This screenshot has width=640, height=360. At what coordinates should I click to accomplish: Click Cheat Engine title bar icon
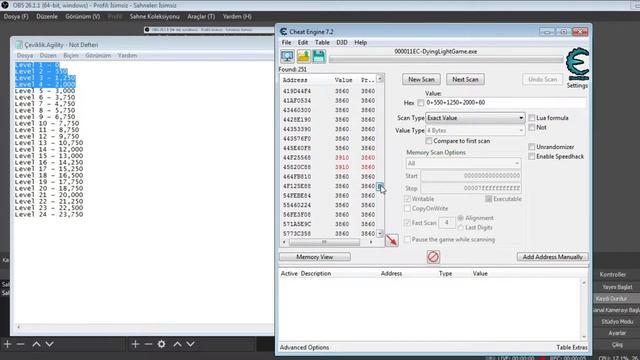click(283, 32)
